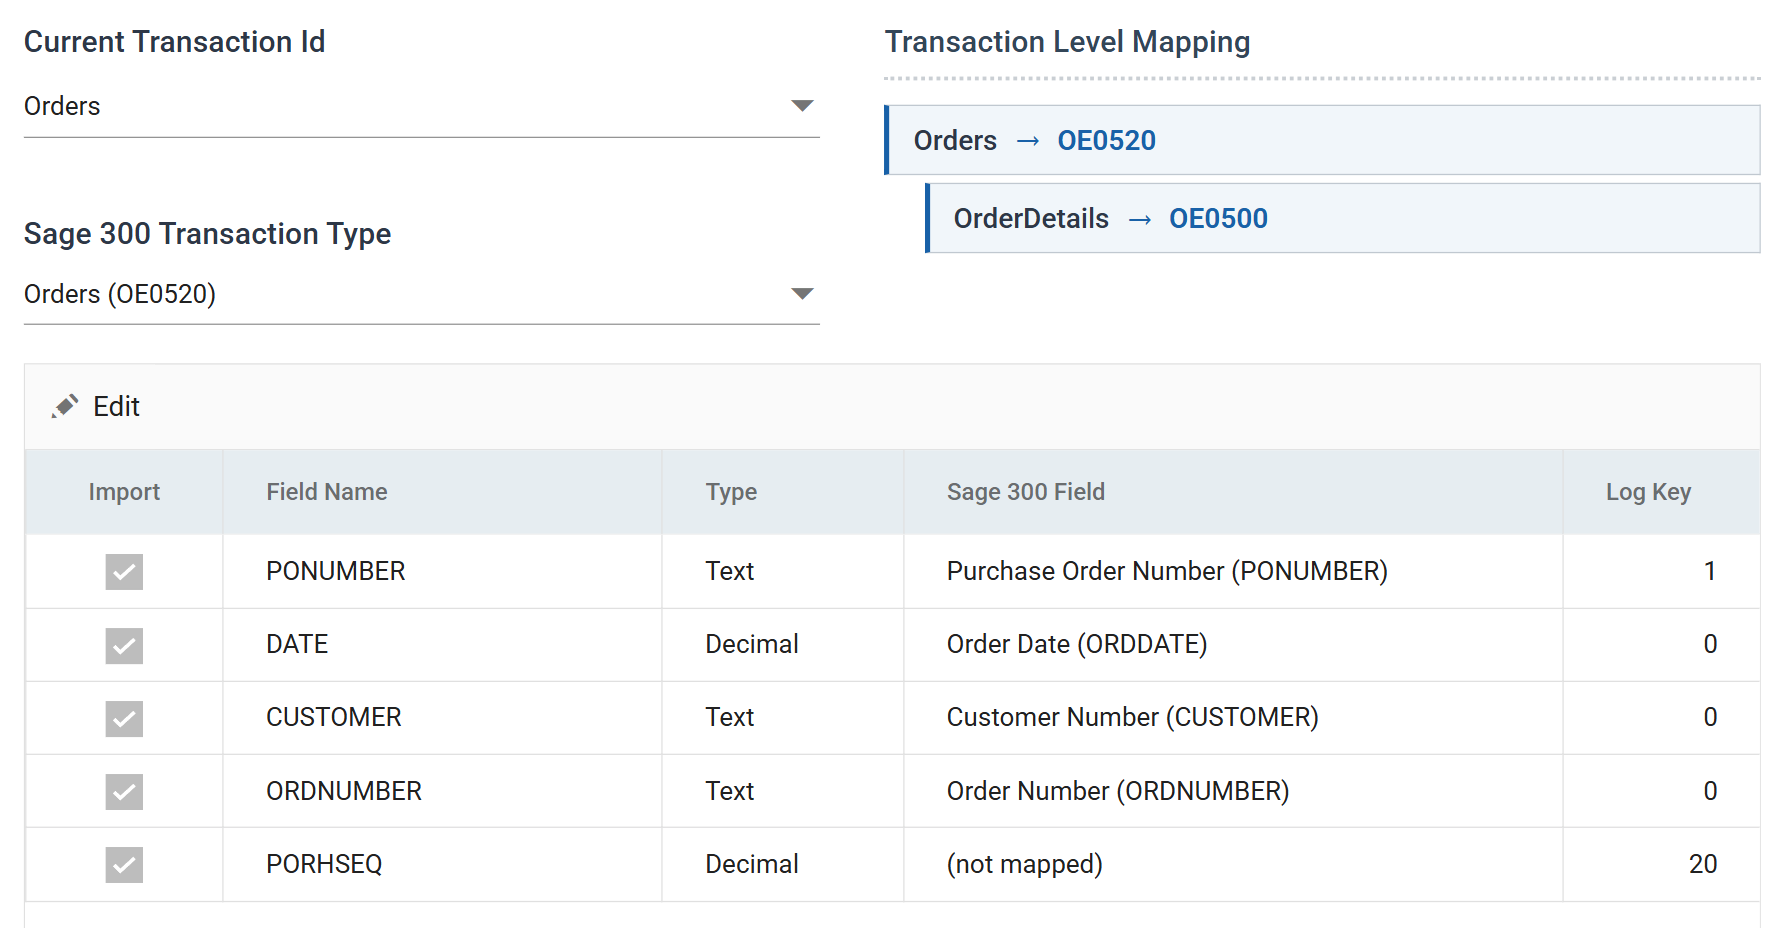
Task: Click the pencil Edit icon
Action: coord(65,406)
